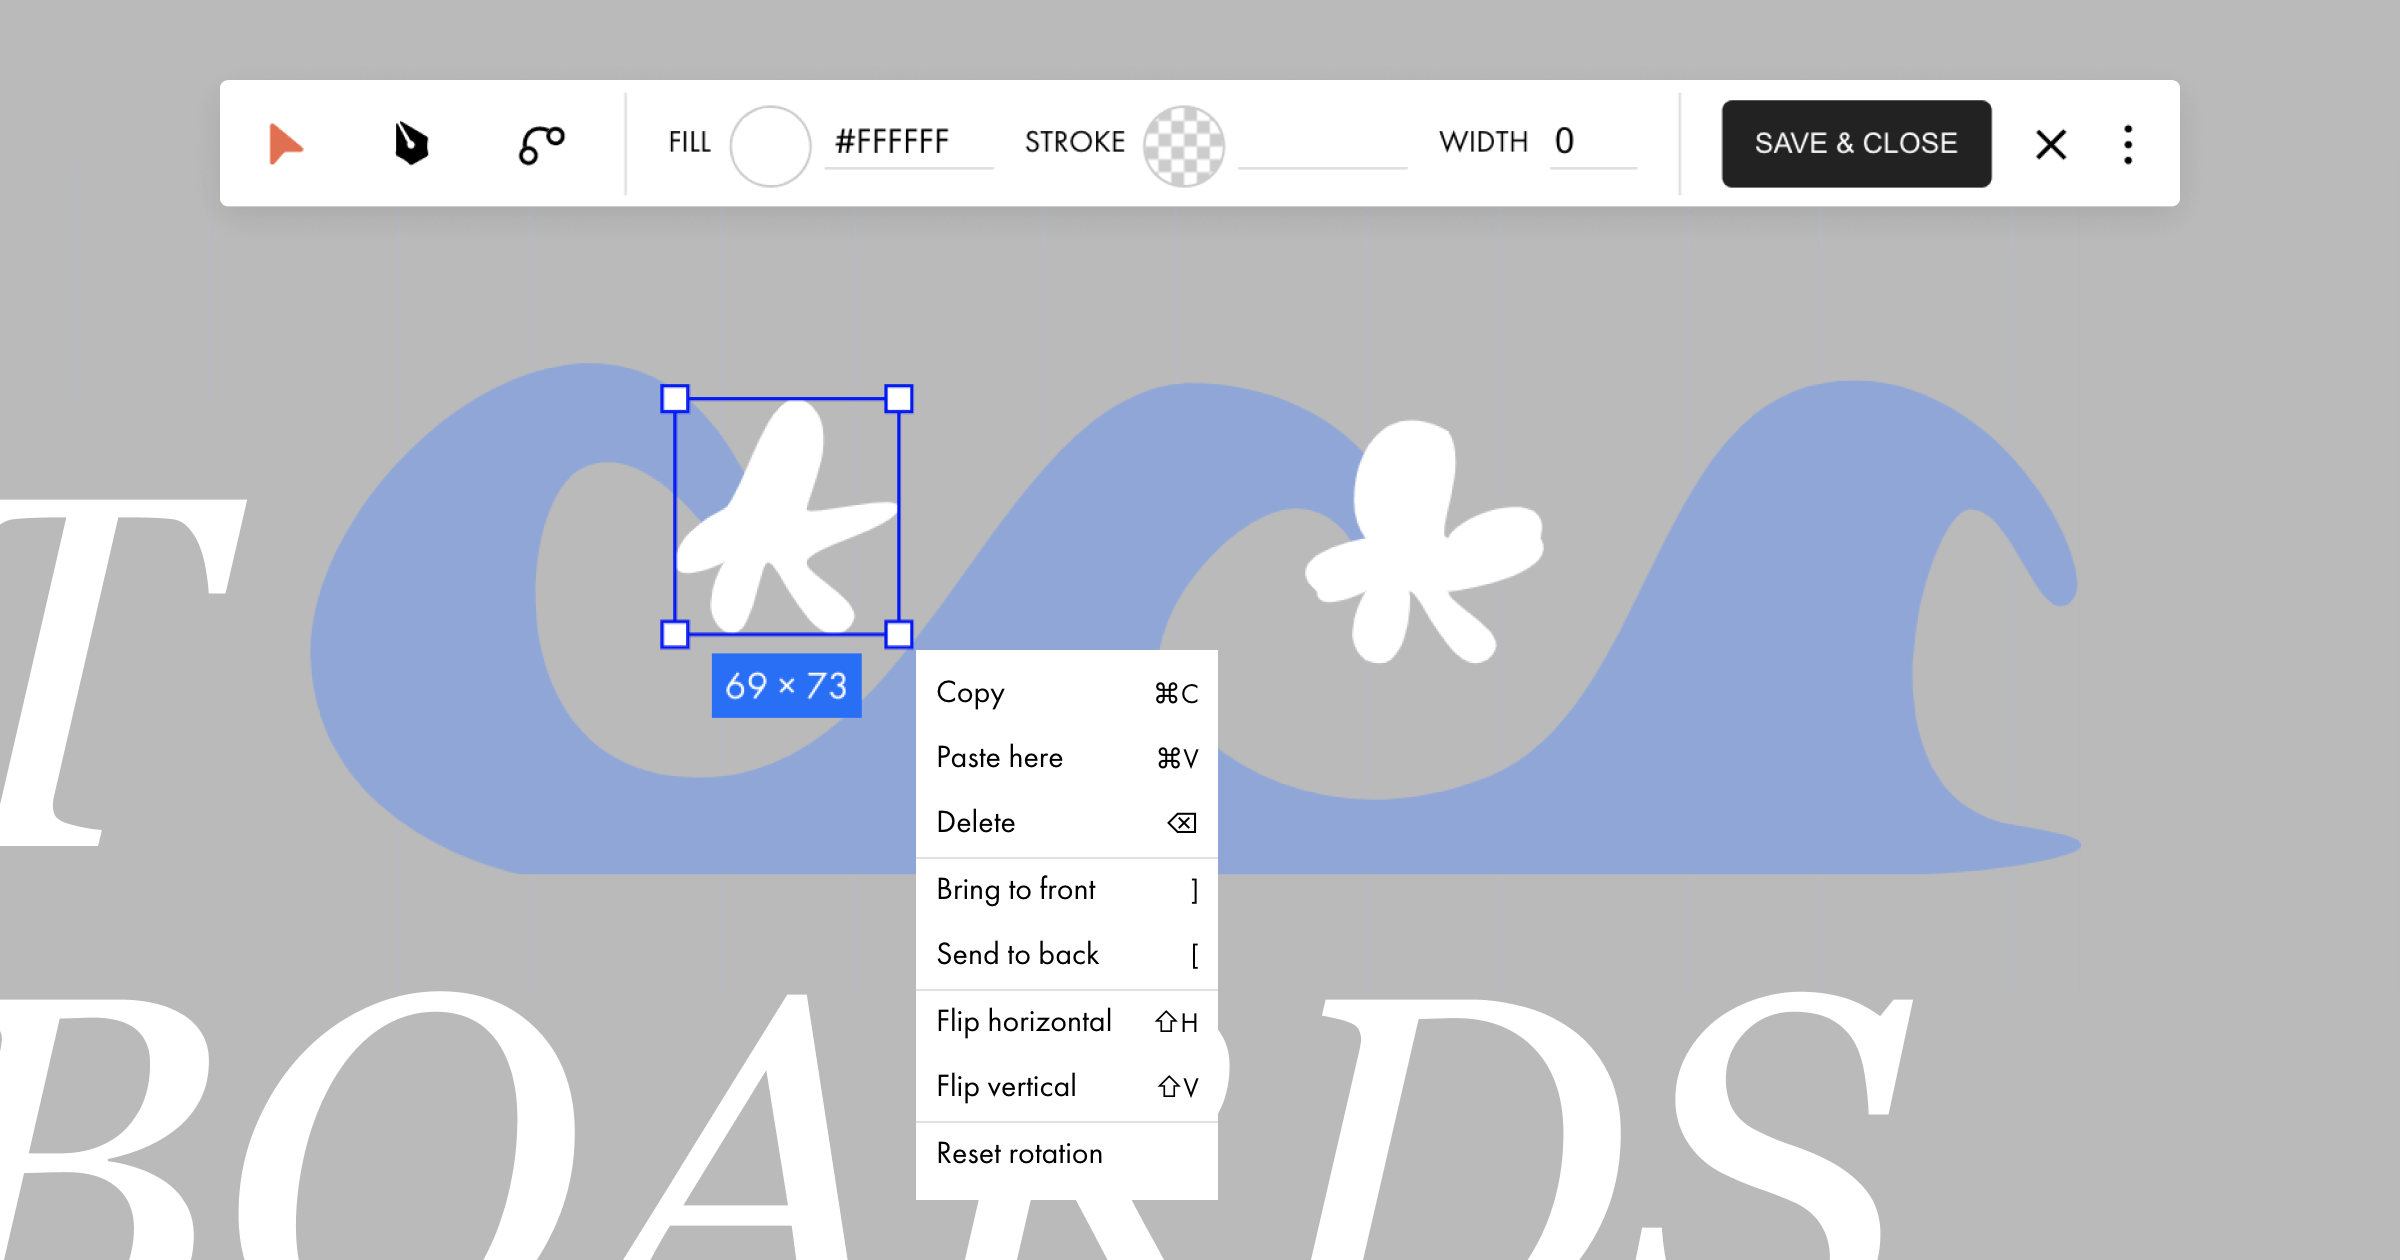This screenshot has width=2400, height=1260.
Task: Choose Paste here from context menu
Action: pyautogui.click(x=1066, y=757)
